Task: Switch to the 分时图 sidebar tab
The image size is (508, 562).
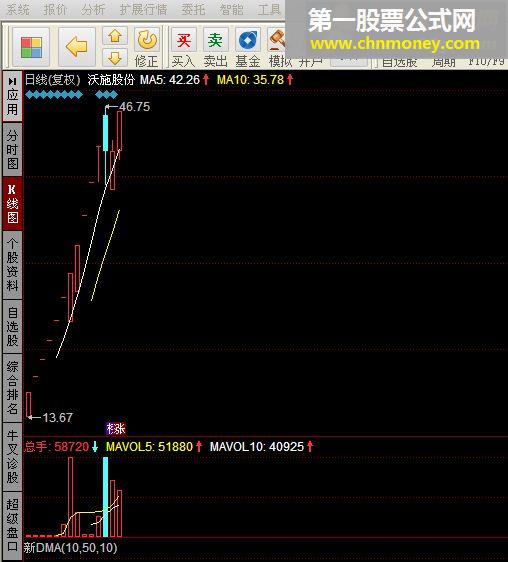Action: (x=13, y=149)
